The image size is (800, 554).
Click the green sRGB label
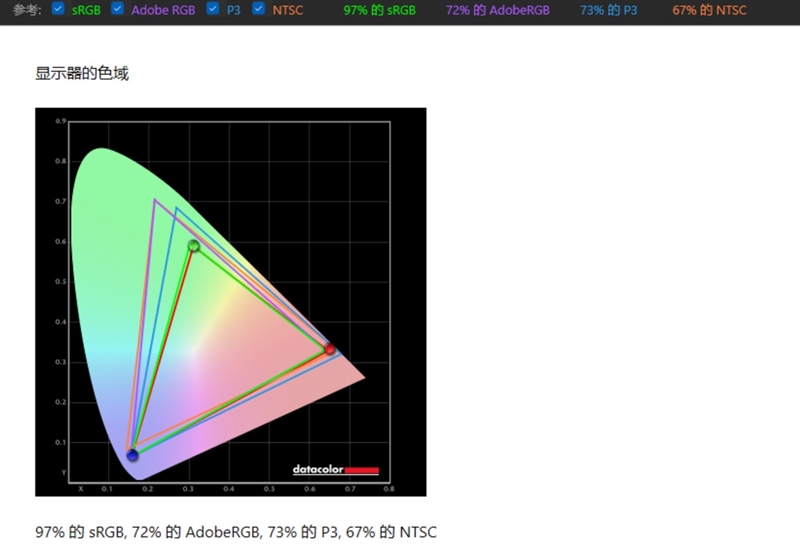[x=86, y=10]
